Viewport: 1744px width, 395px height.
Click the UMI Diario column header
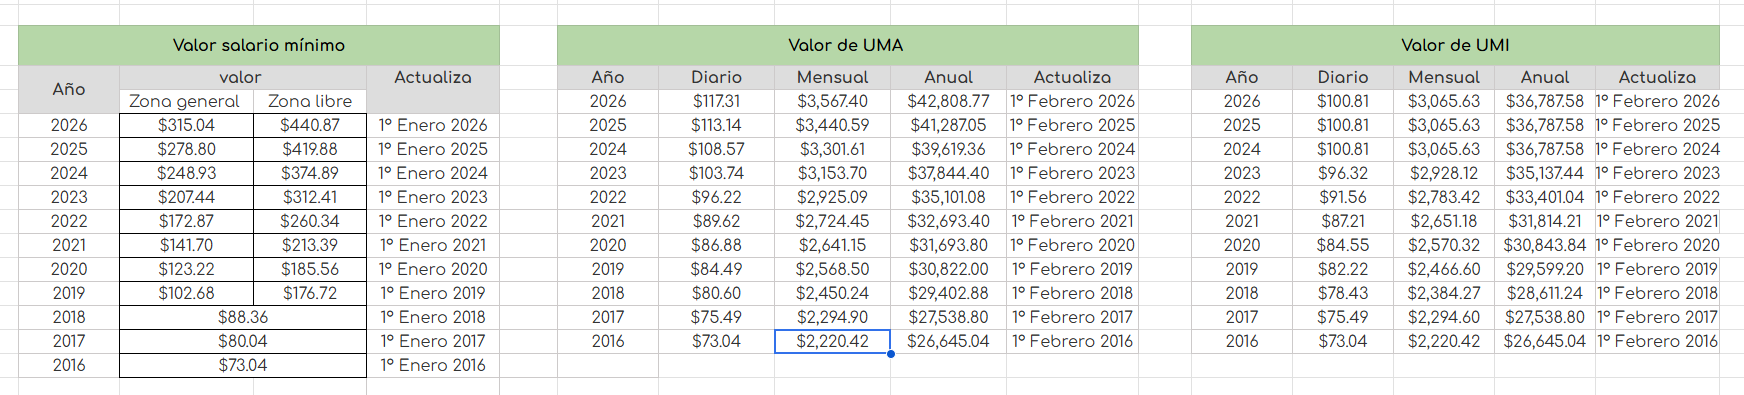[x=1342, y=77]
